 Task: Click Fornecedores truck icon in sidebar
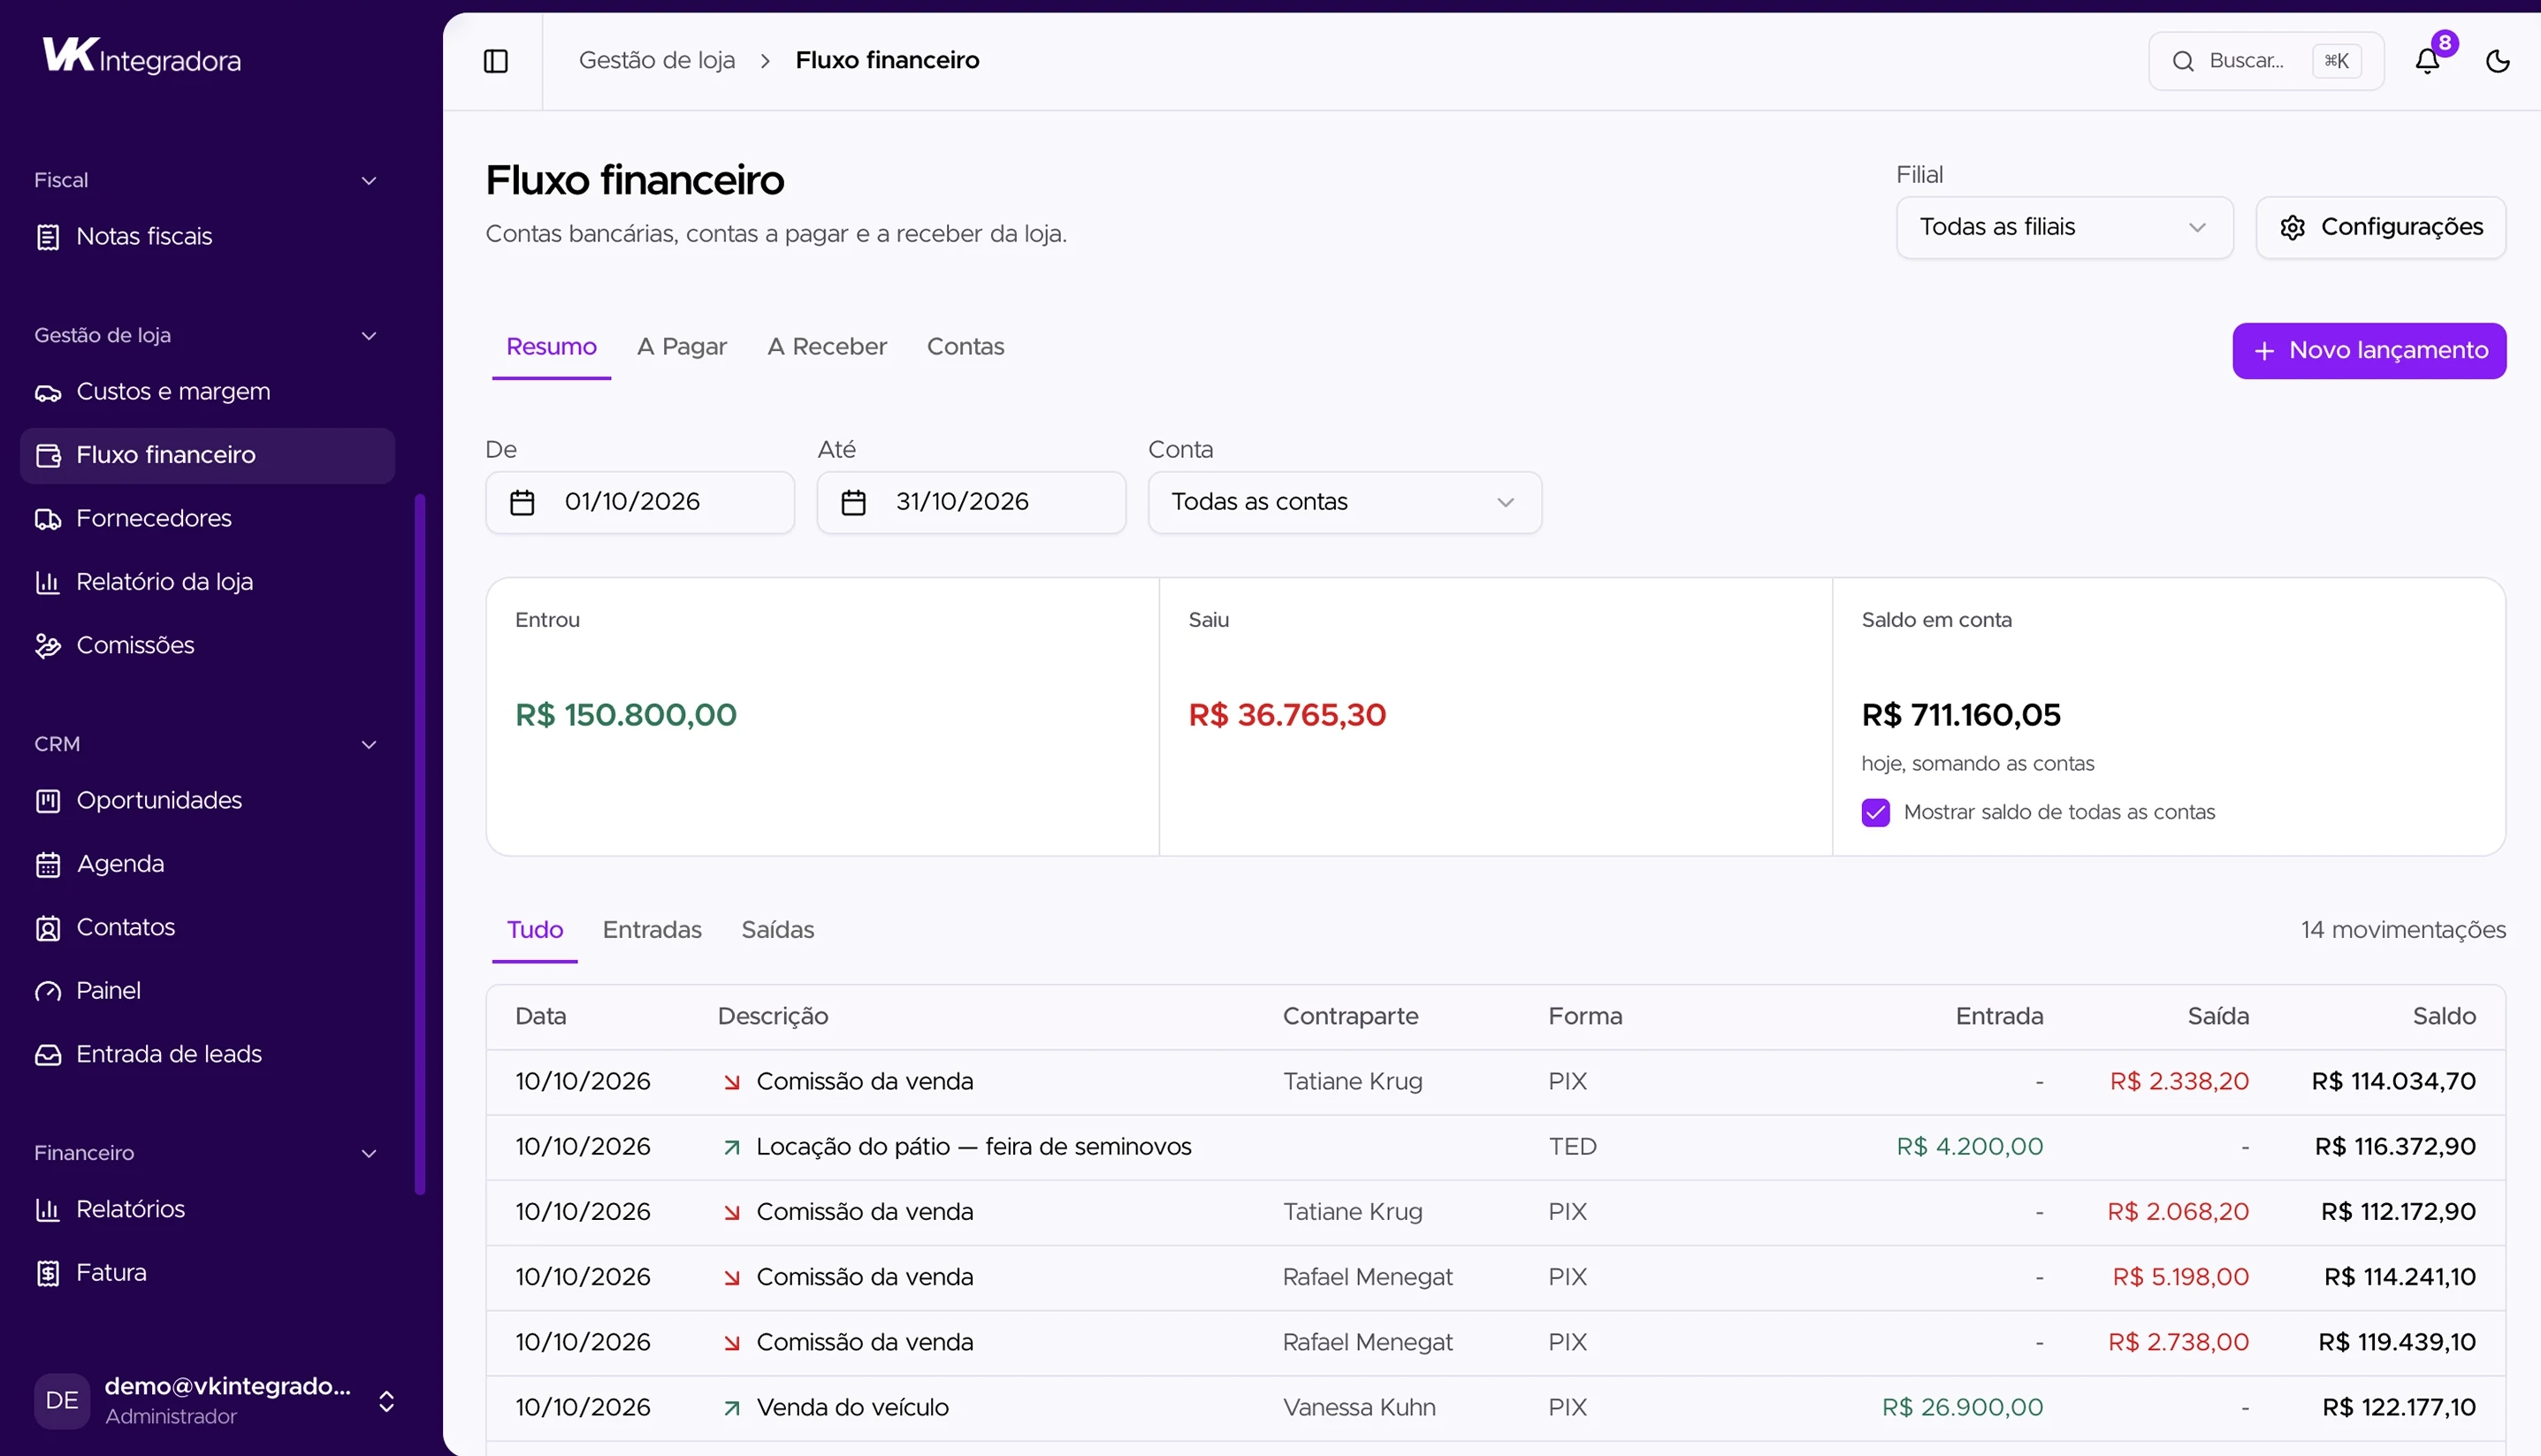(x=48, y=519)
